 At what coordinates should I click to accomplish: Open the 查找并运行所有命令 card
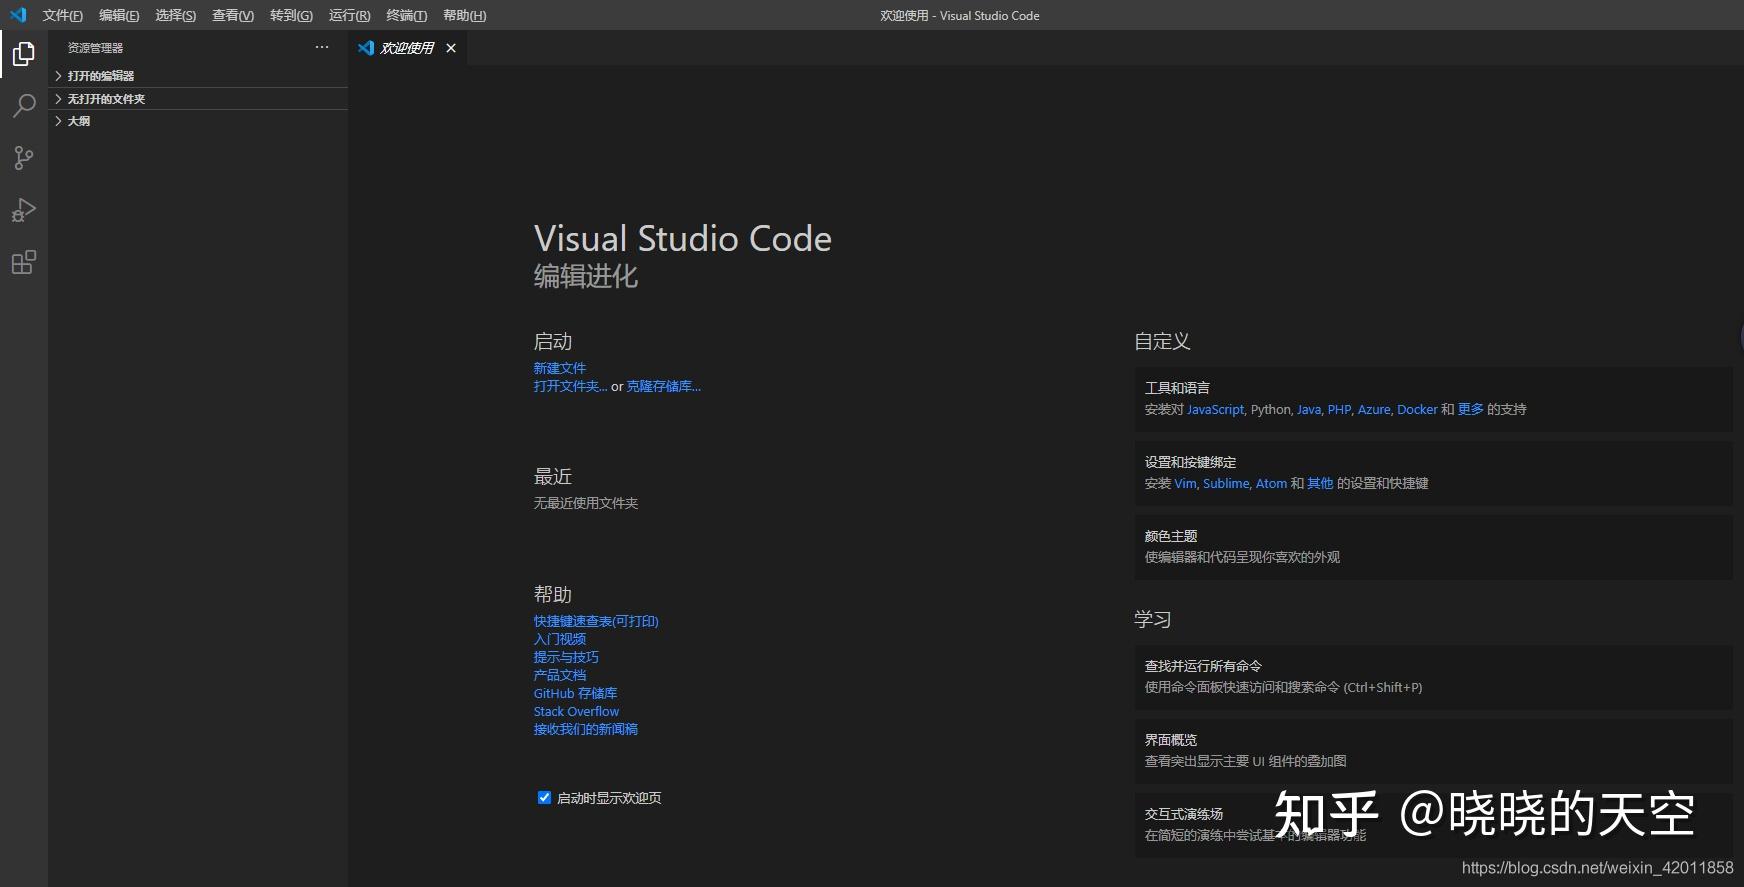pyautogui.click(x=1433, y=677)
